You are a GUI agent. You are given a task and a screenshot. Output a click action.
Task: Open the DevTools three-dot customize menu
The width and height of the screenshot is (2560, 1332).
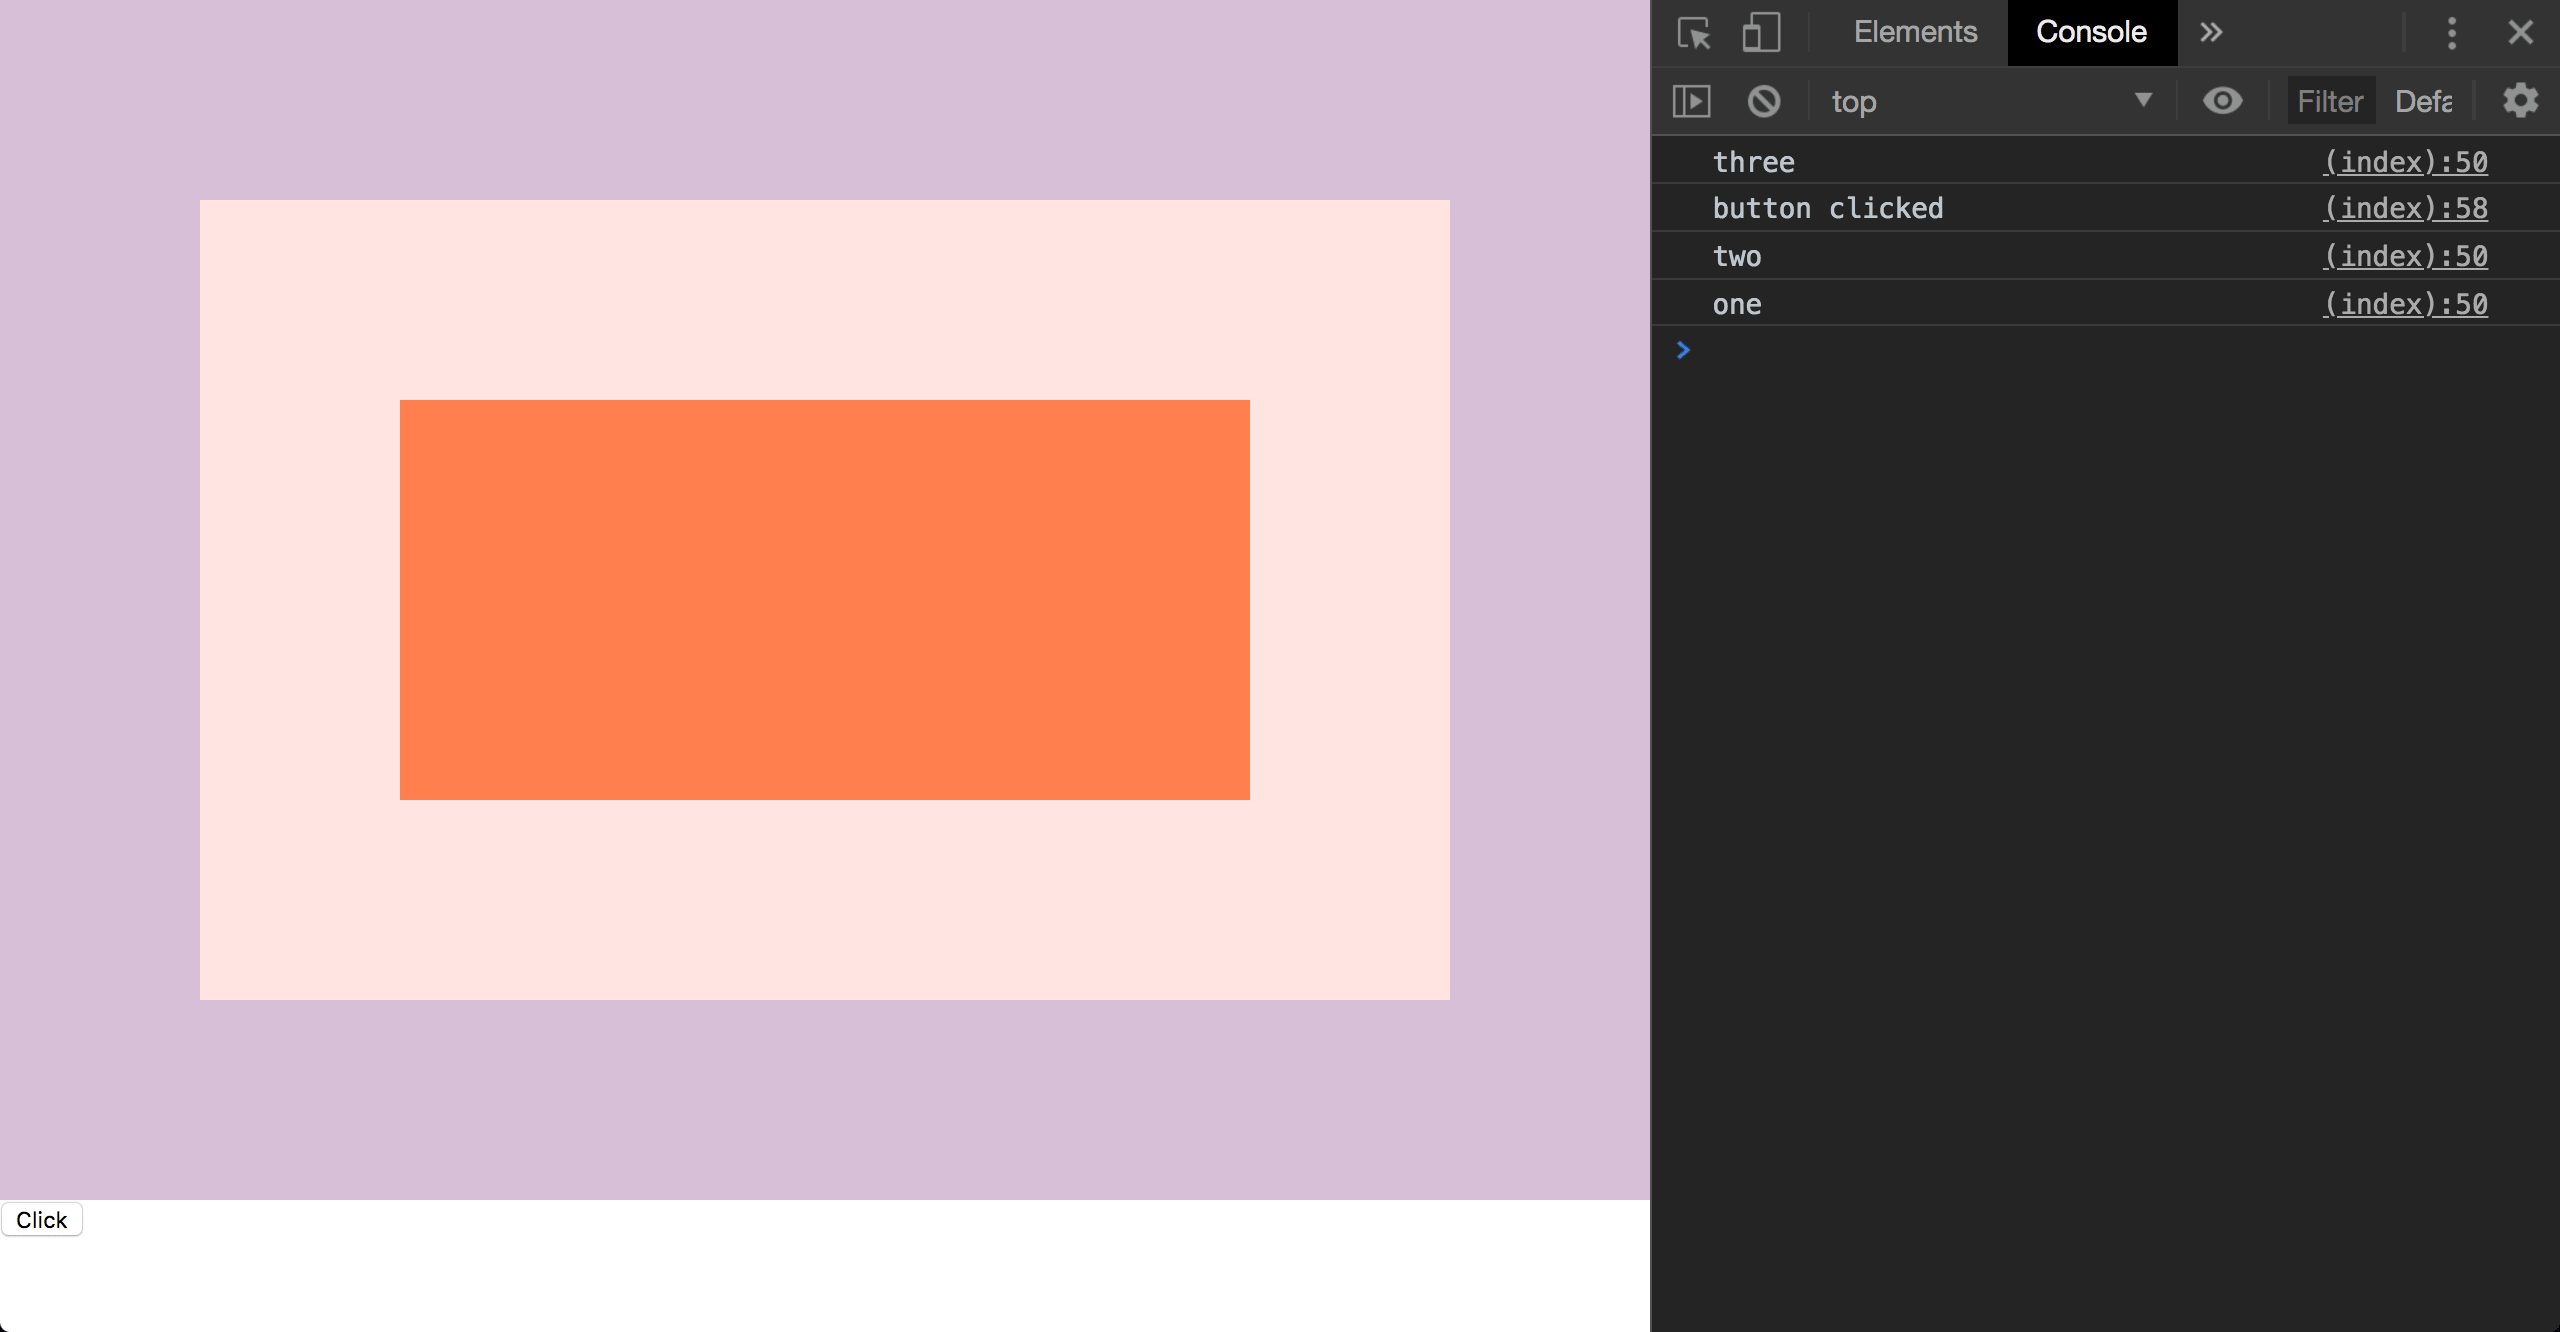2451,33
